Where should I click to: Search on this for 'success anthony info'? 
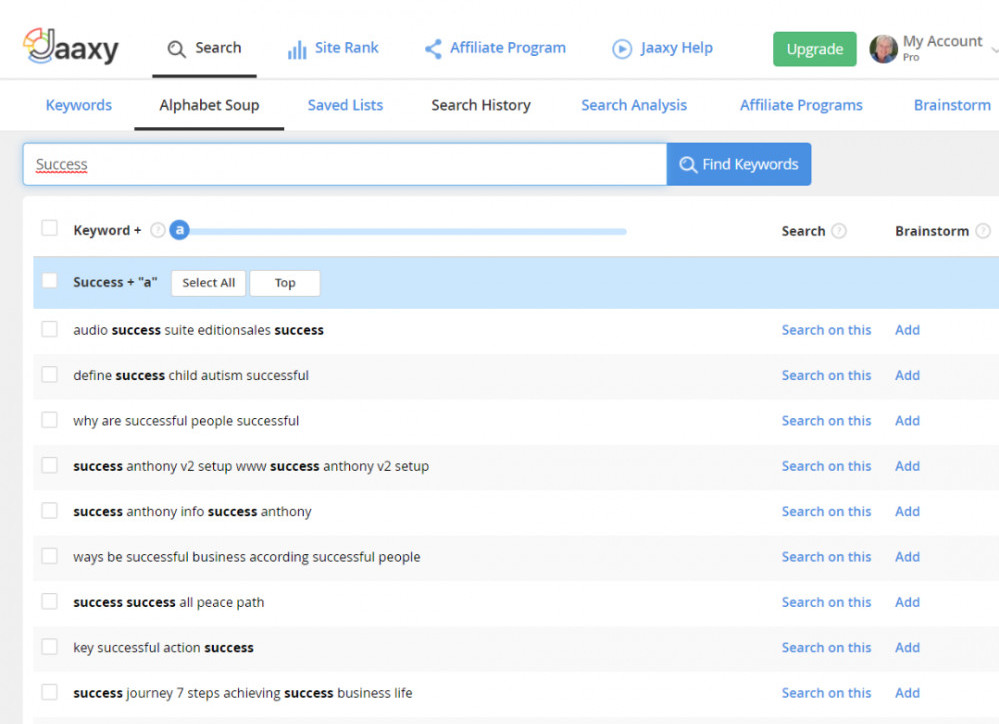tap(826, 511)
